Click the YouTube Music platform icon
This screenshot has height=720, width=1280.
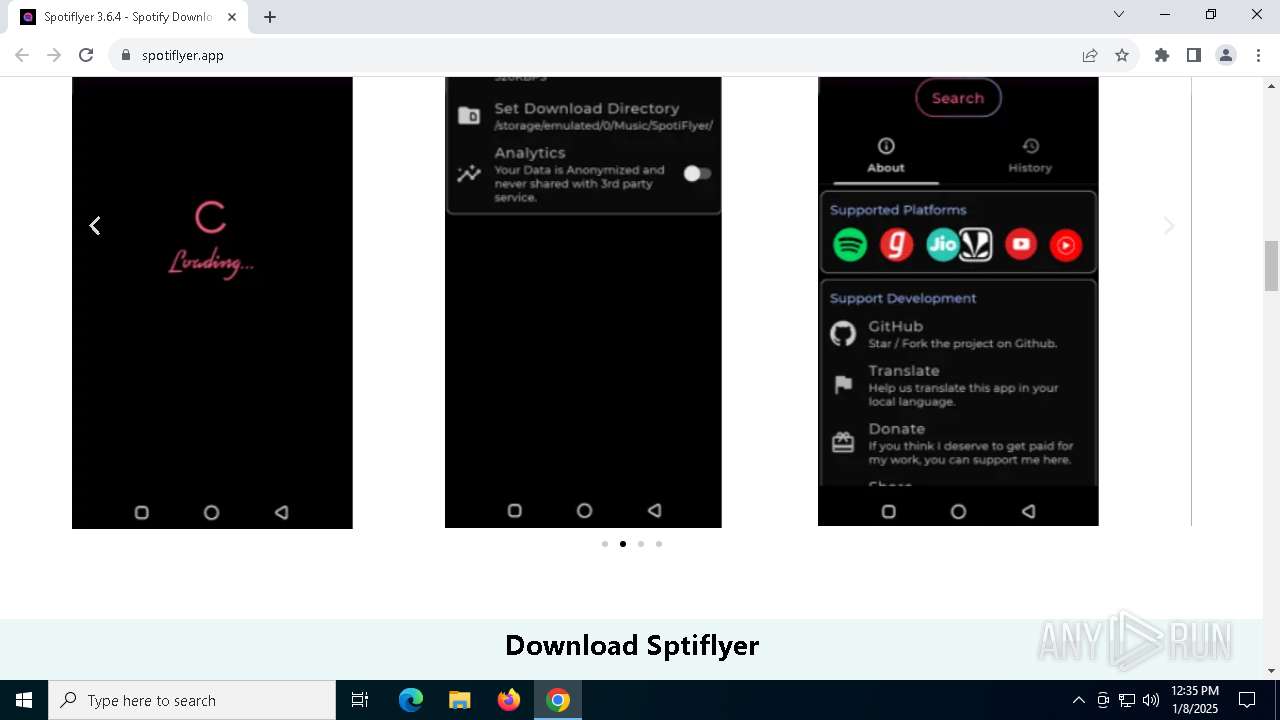coord(1066,245)
